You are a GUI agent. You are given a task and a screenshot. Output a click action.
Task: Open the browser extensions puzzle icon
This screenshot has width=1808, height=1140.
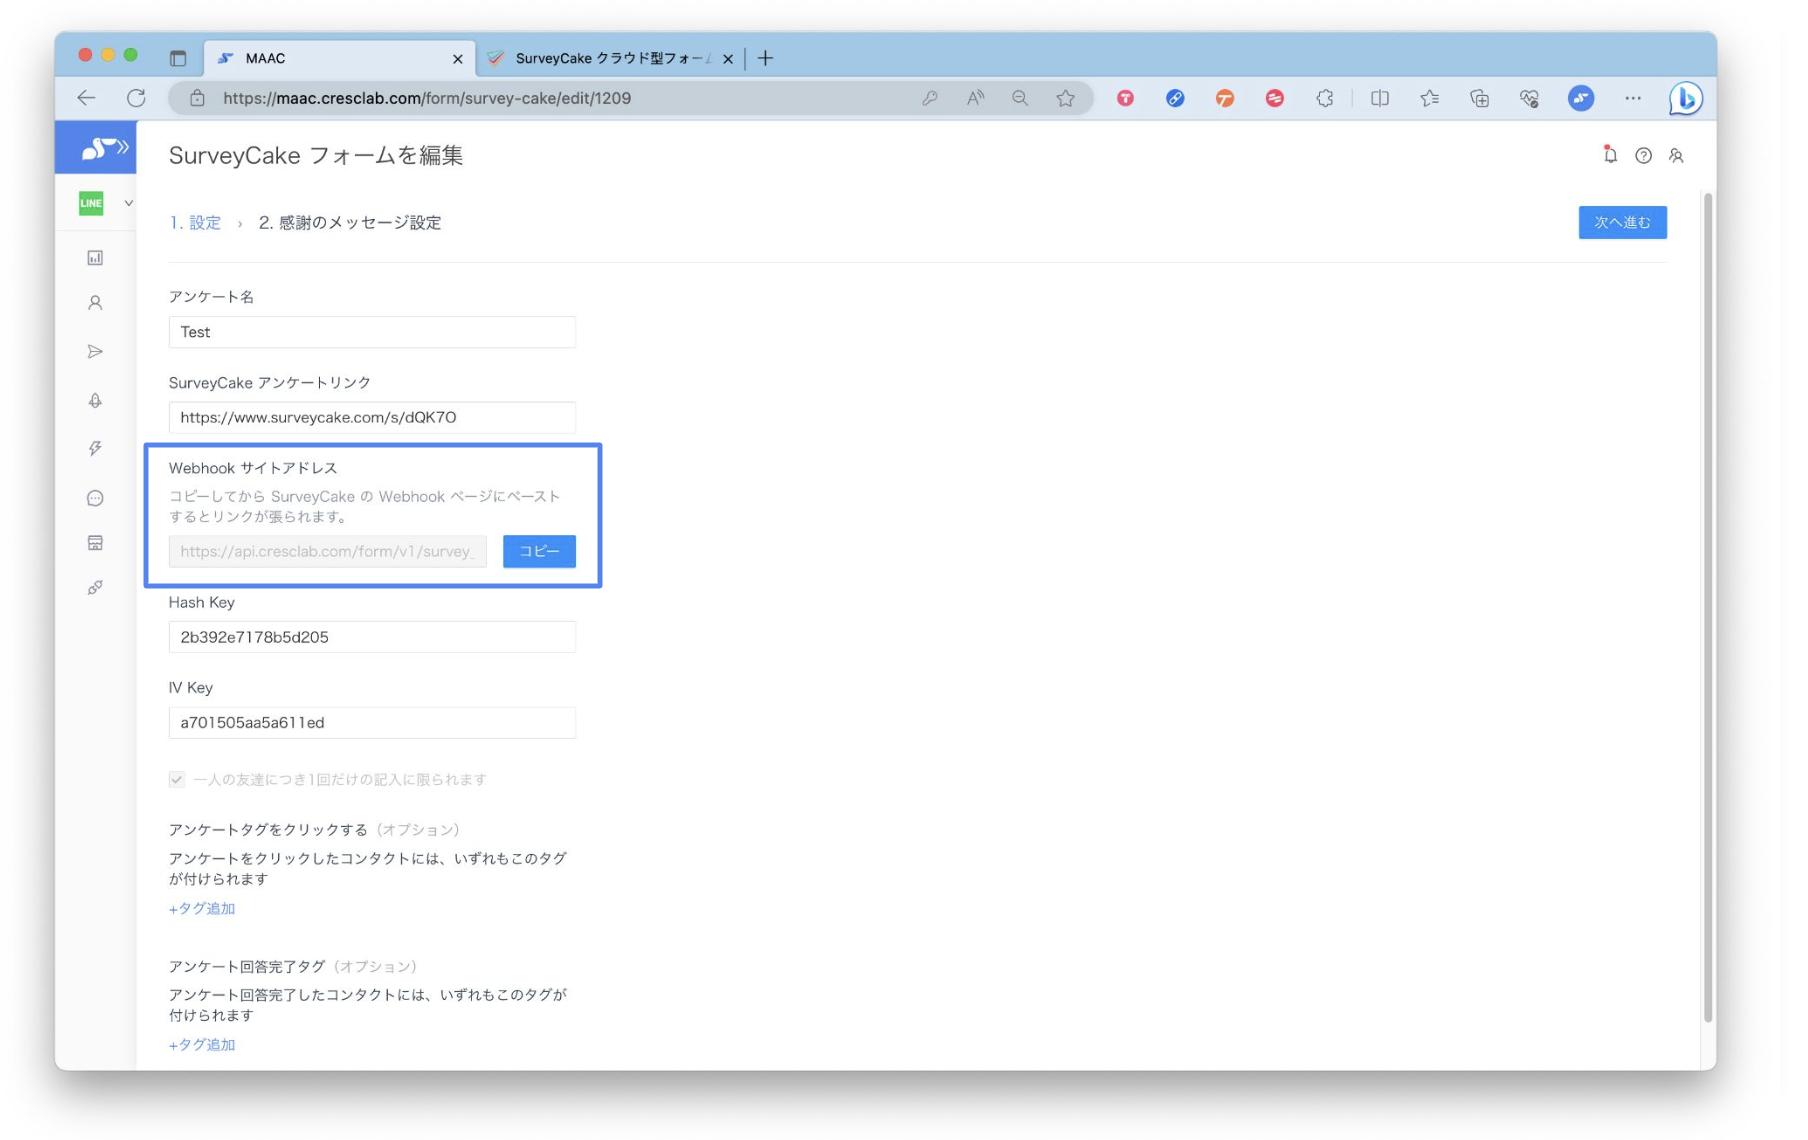coord(1325,98)
